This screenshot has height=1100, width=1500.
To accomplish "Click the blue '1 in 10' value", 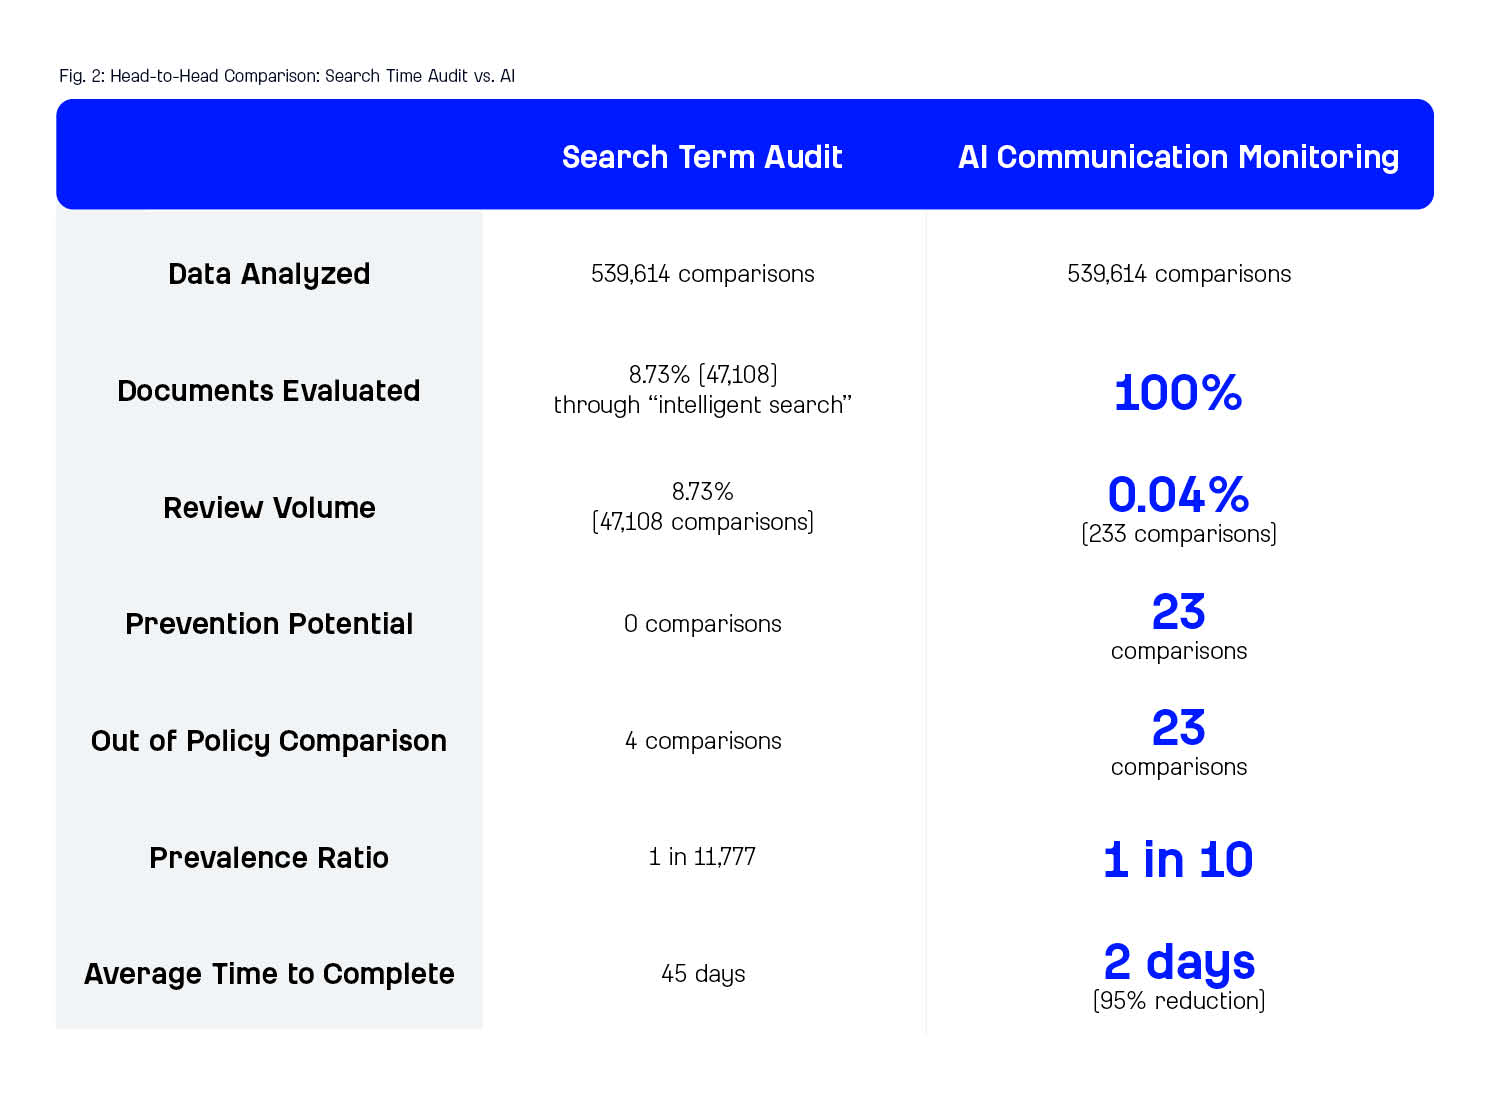I will tap(1178, 860).
